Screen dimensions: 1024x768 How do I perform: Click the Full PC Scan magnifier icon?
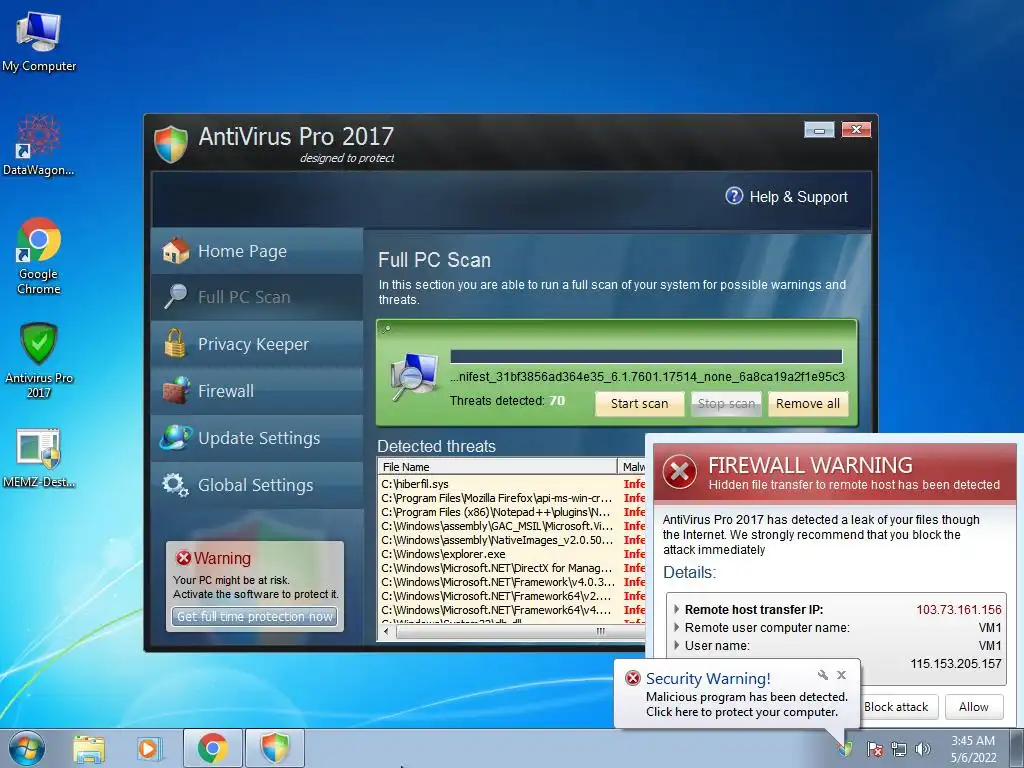175,296
